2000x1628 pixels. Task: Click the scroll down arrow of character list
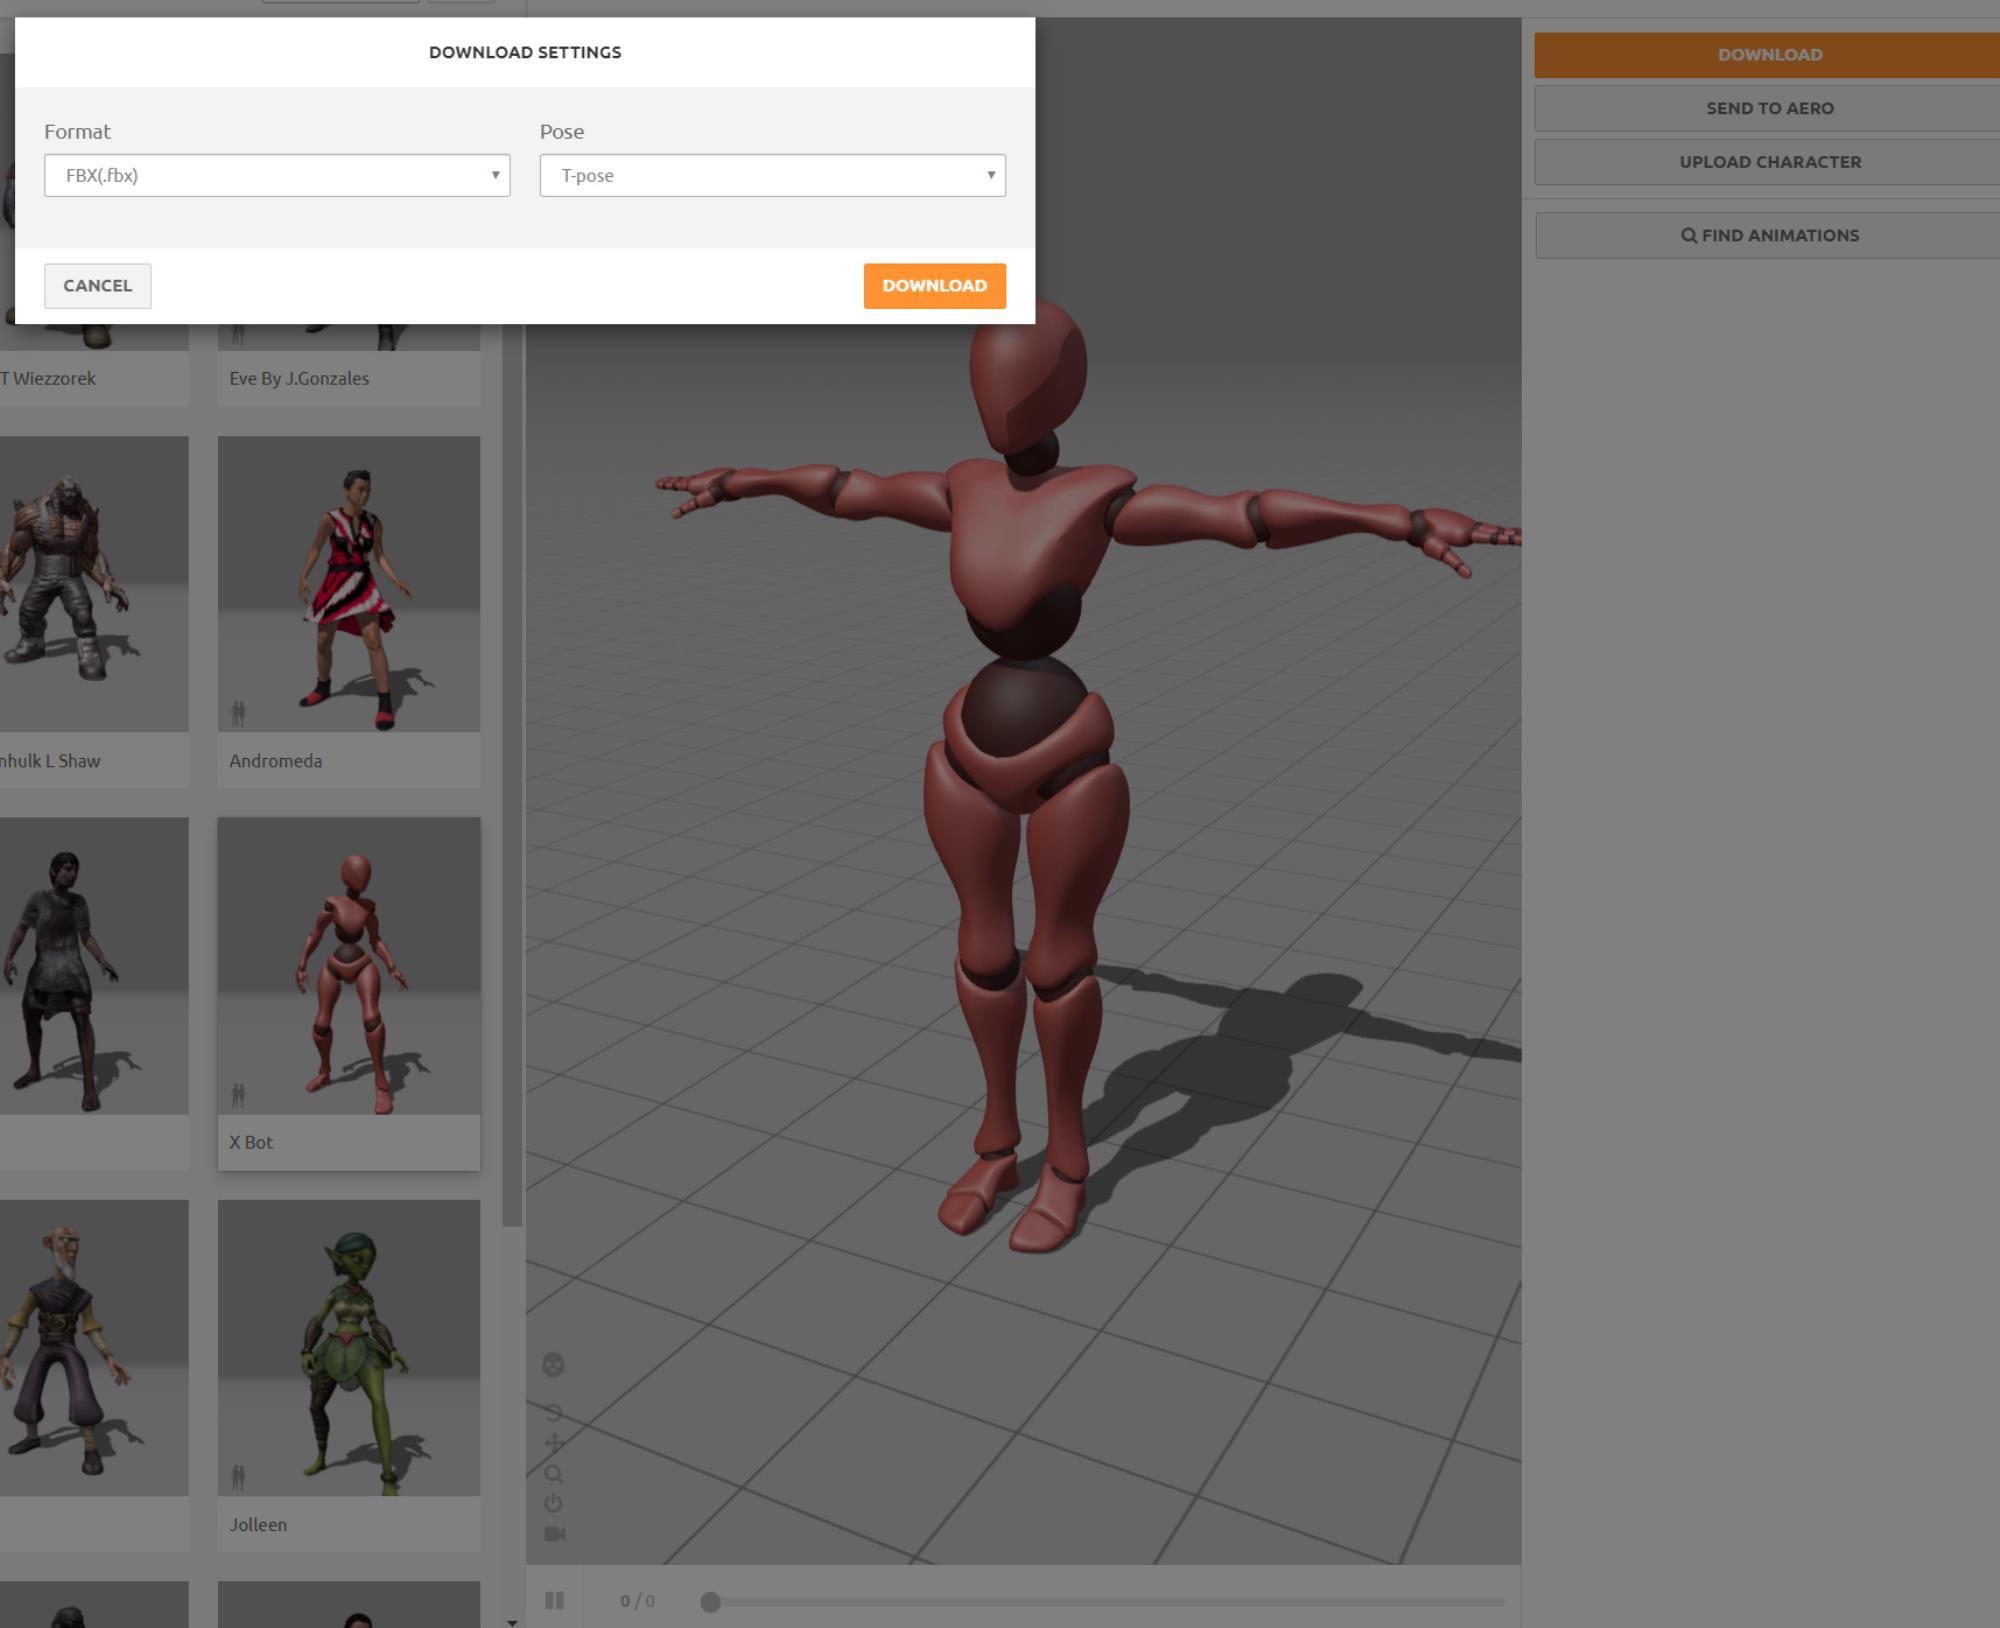click(512, 1622)
